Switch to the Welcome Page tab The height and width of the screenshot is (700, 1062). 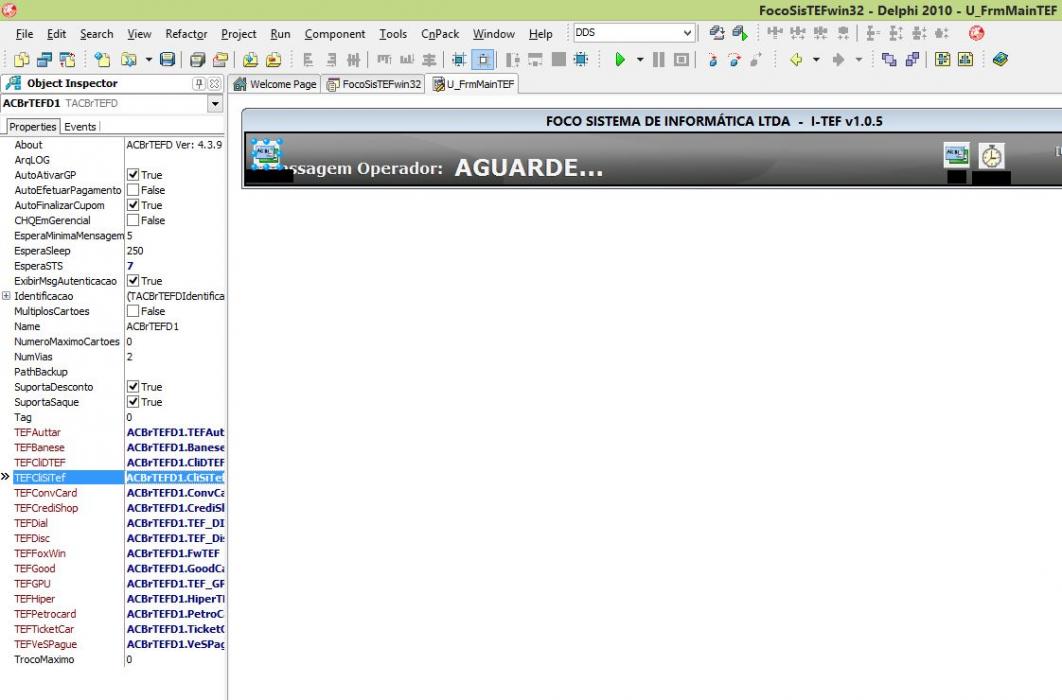click(274, 84)
